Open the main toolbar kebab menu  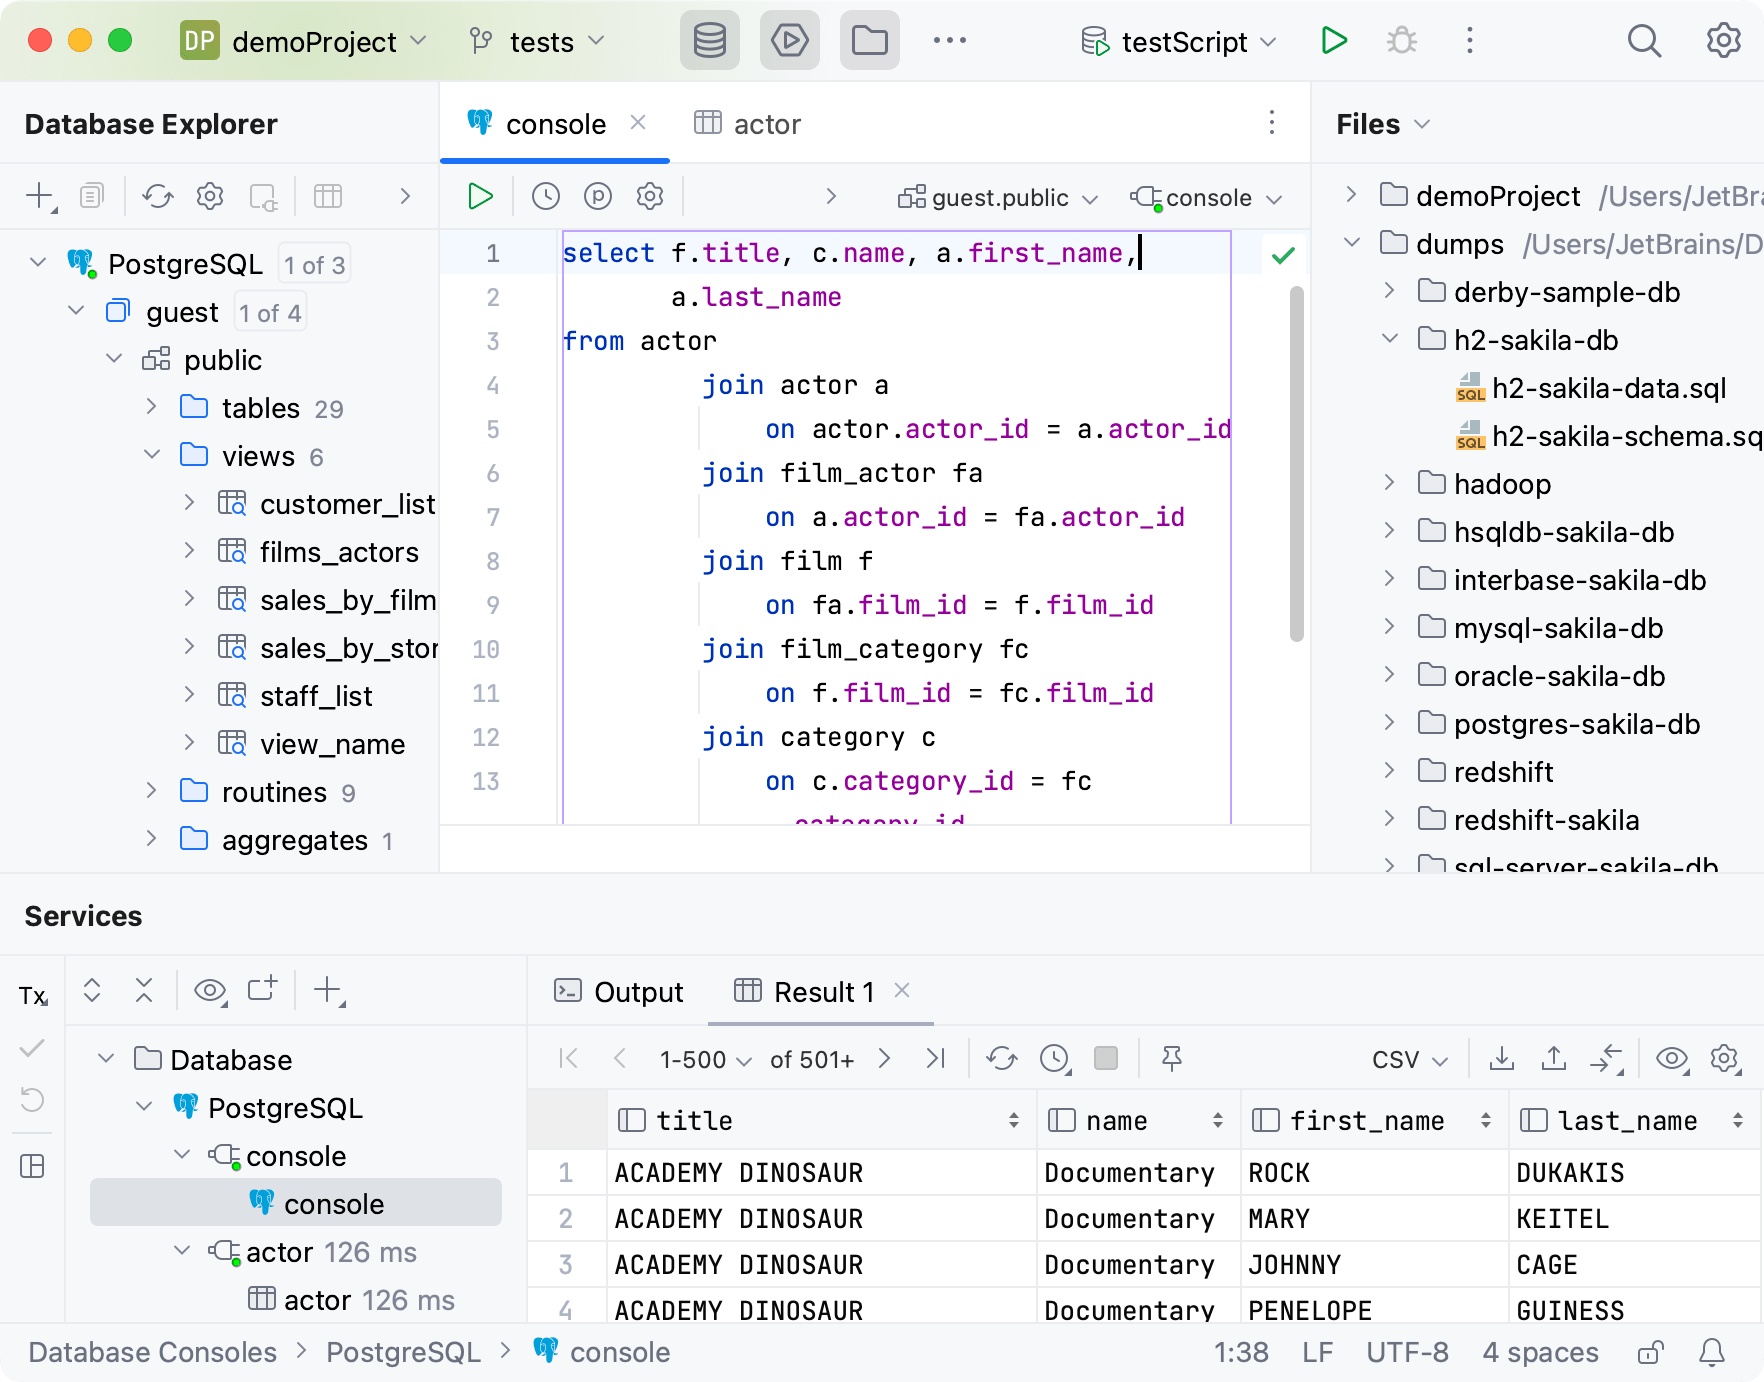tap(1469, 41)
